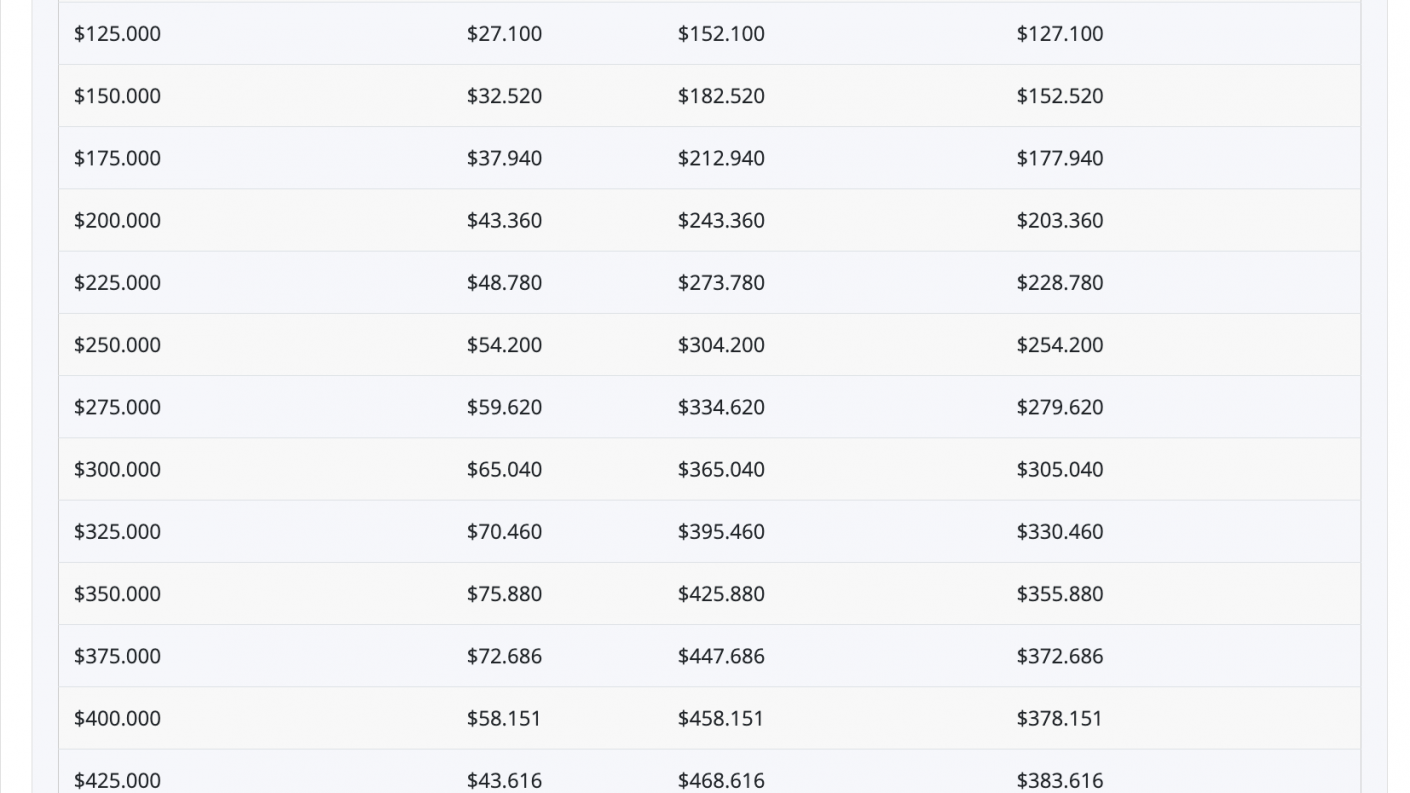Select the $254.200 table value
Image resolution: width=1410 pixels, height=793 pixels.
pos(1060,345)
